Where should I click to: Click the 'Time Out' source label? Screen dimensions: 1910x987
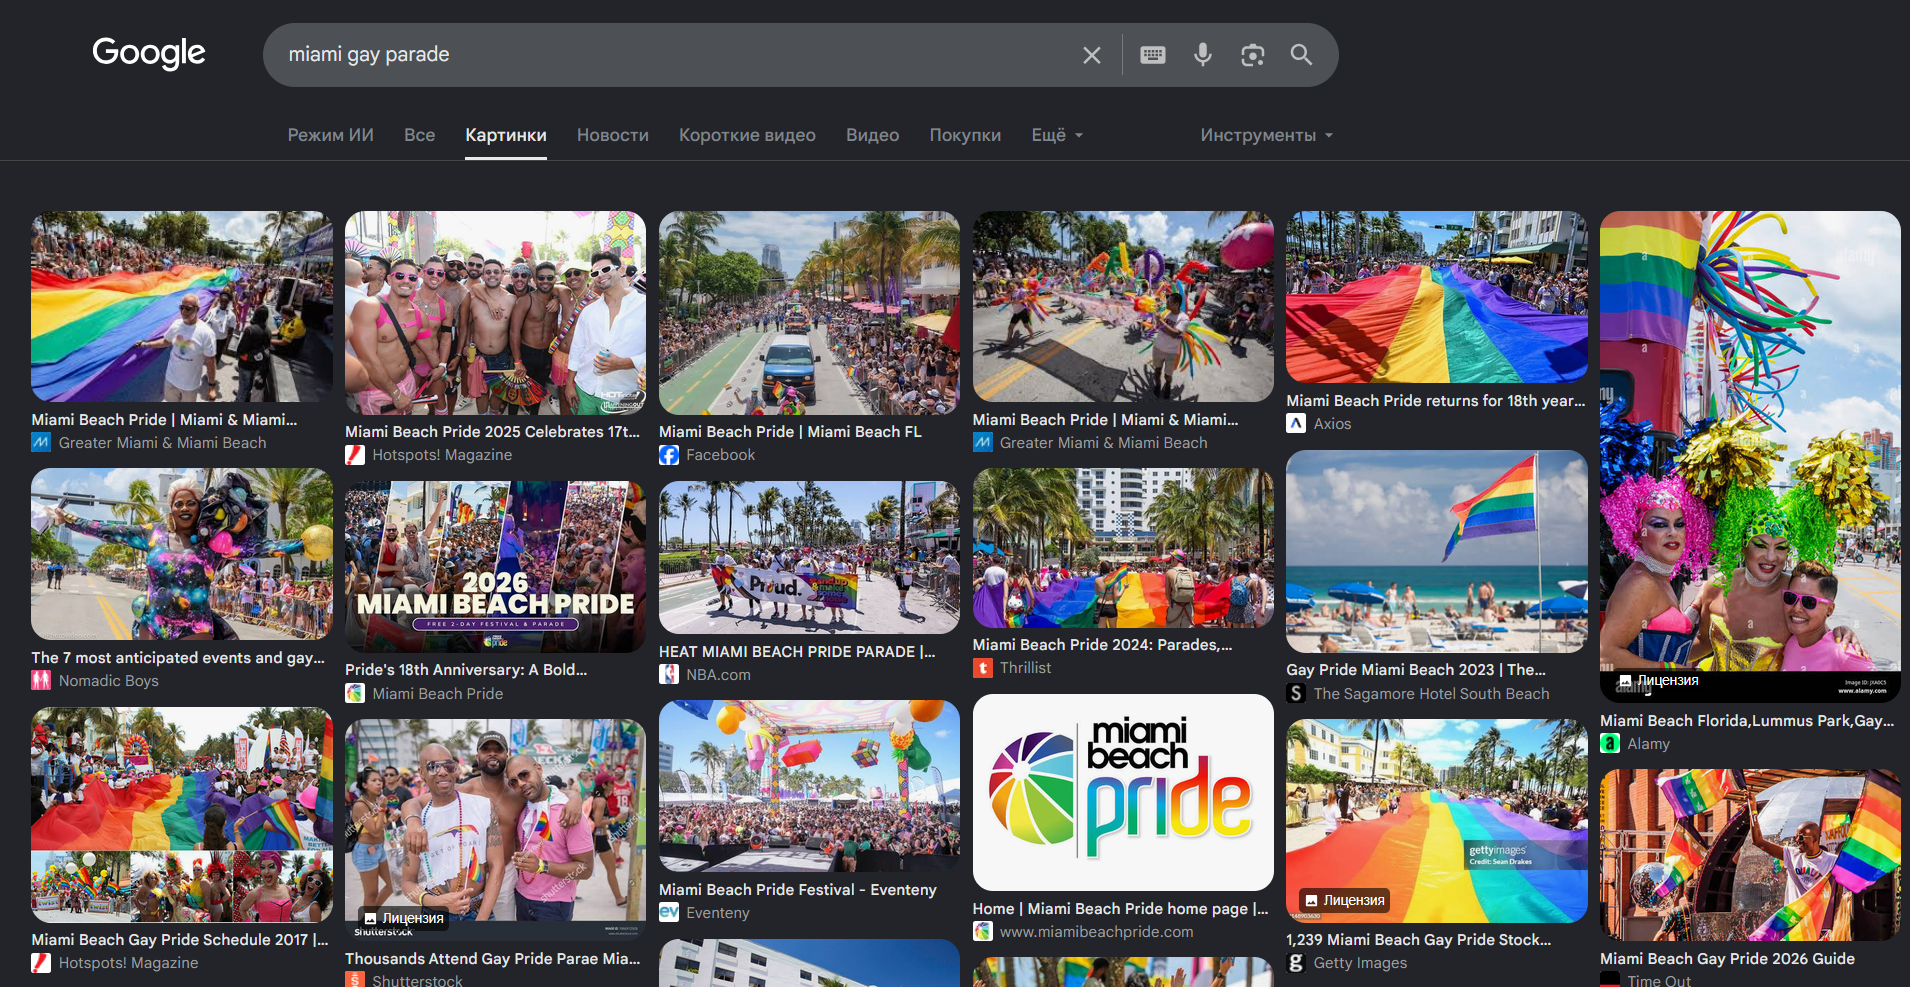(x=1659, y=981)
